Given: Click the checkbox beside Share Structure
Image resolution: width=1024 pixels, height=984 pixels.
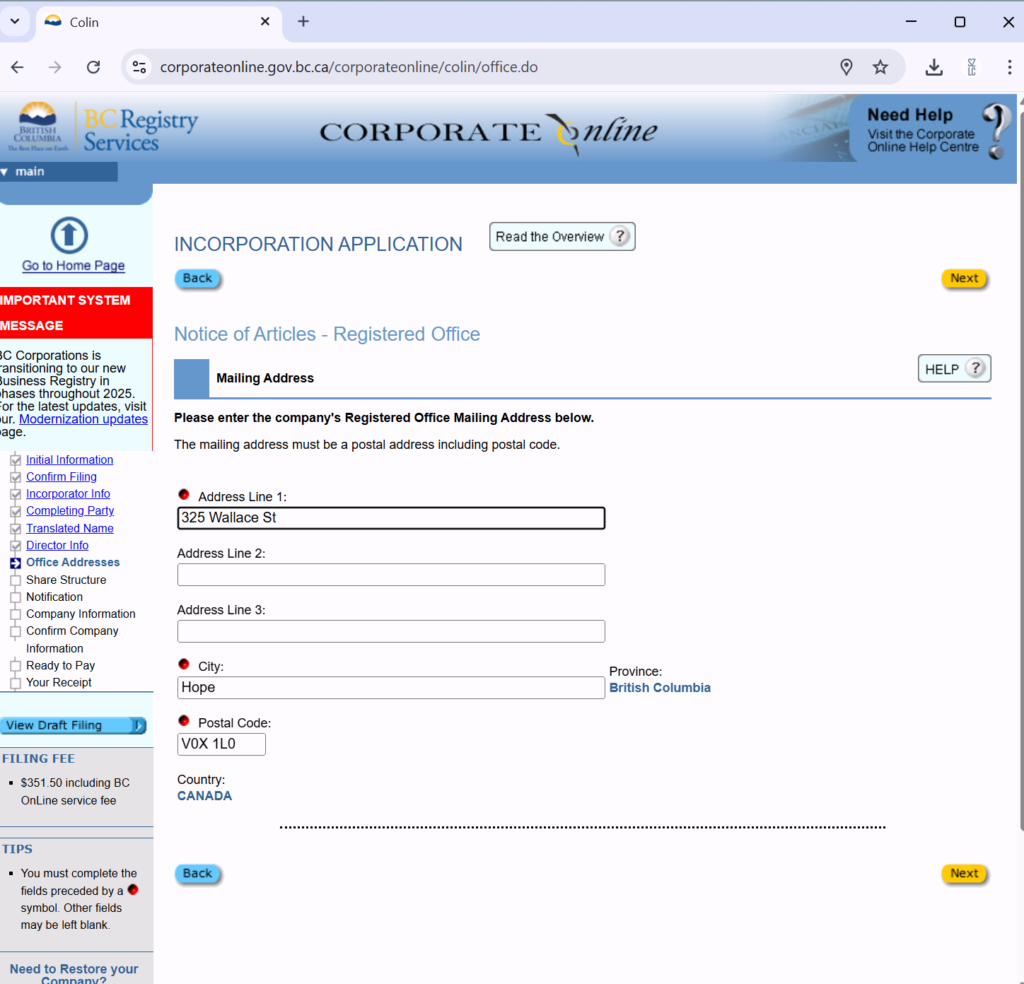Looking at the screenshot, I should tap(15, 580).
